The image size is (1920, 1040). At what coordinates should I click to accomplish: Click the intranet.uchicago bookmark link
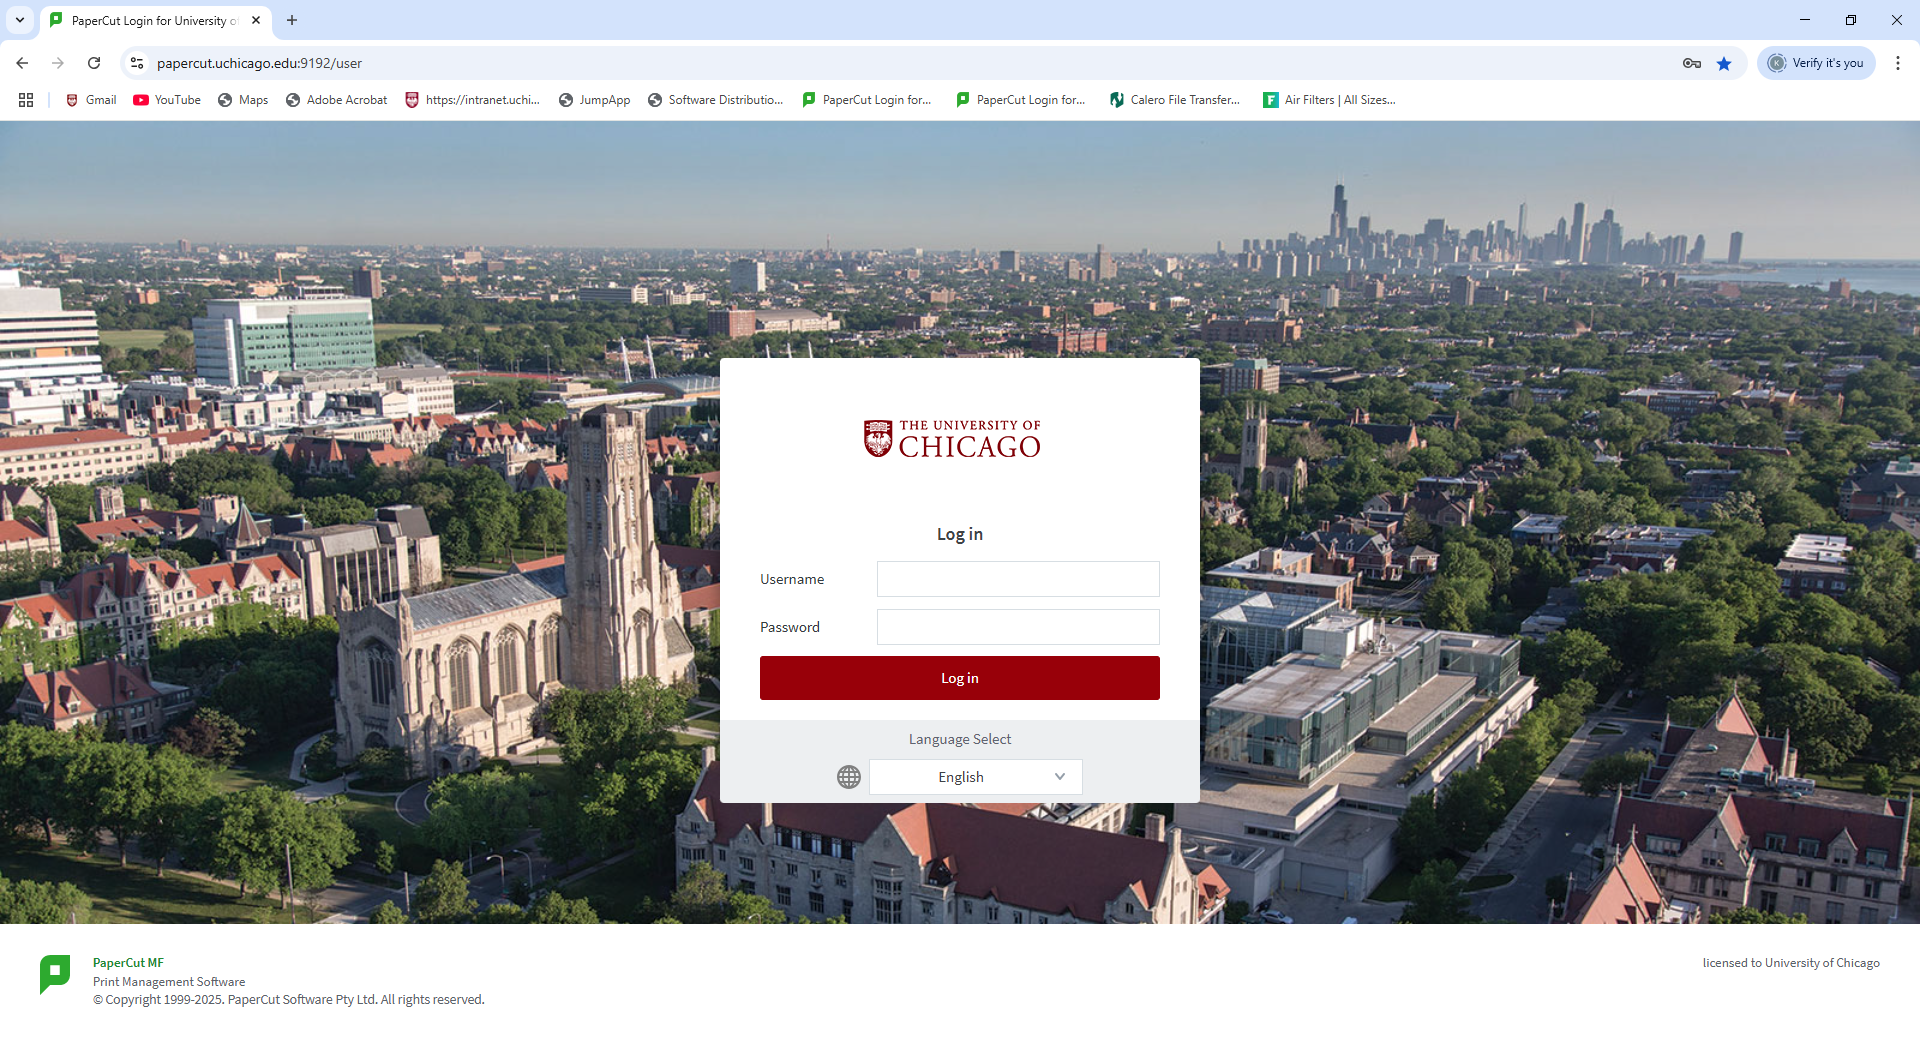pos(473,100)
